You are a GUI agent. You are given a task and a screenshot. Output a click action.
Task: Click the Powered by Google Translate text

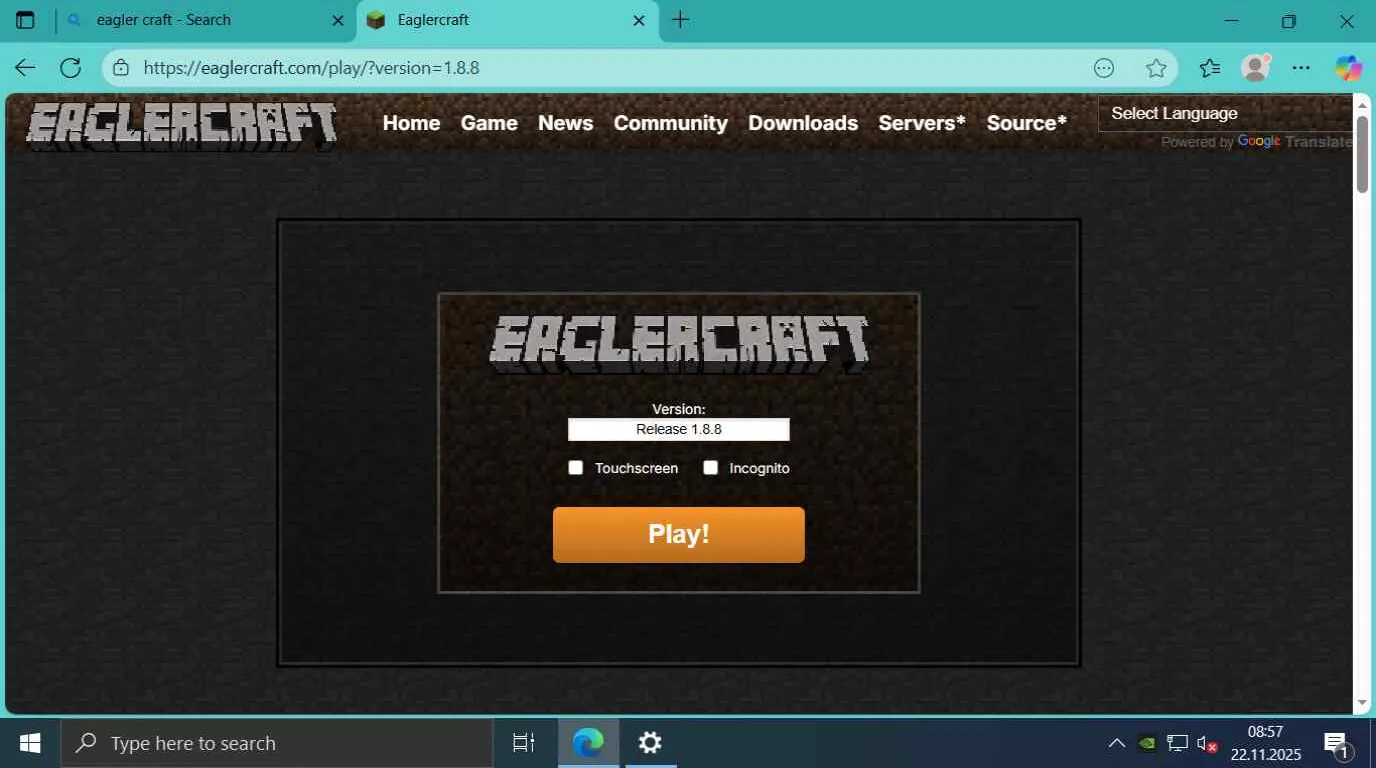[x=1256, y=142]
